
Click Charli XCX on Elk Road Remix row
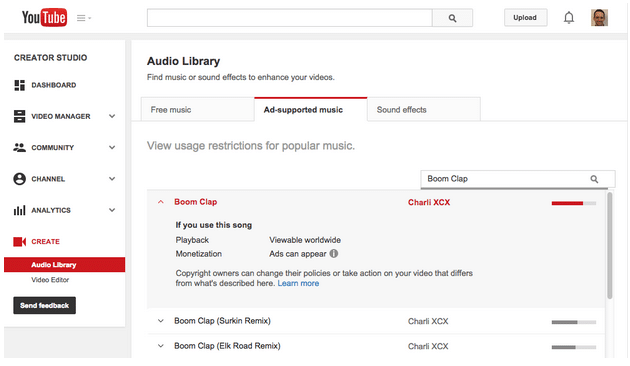[x=428, y=346]
